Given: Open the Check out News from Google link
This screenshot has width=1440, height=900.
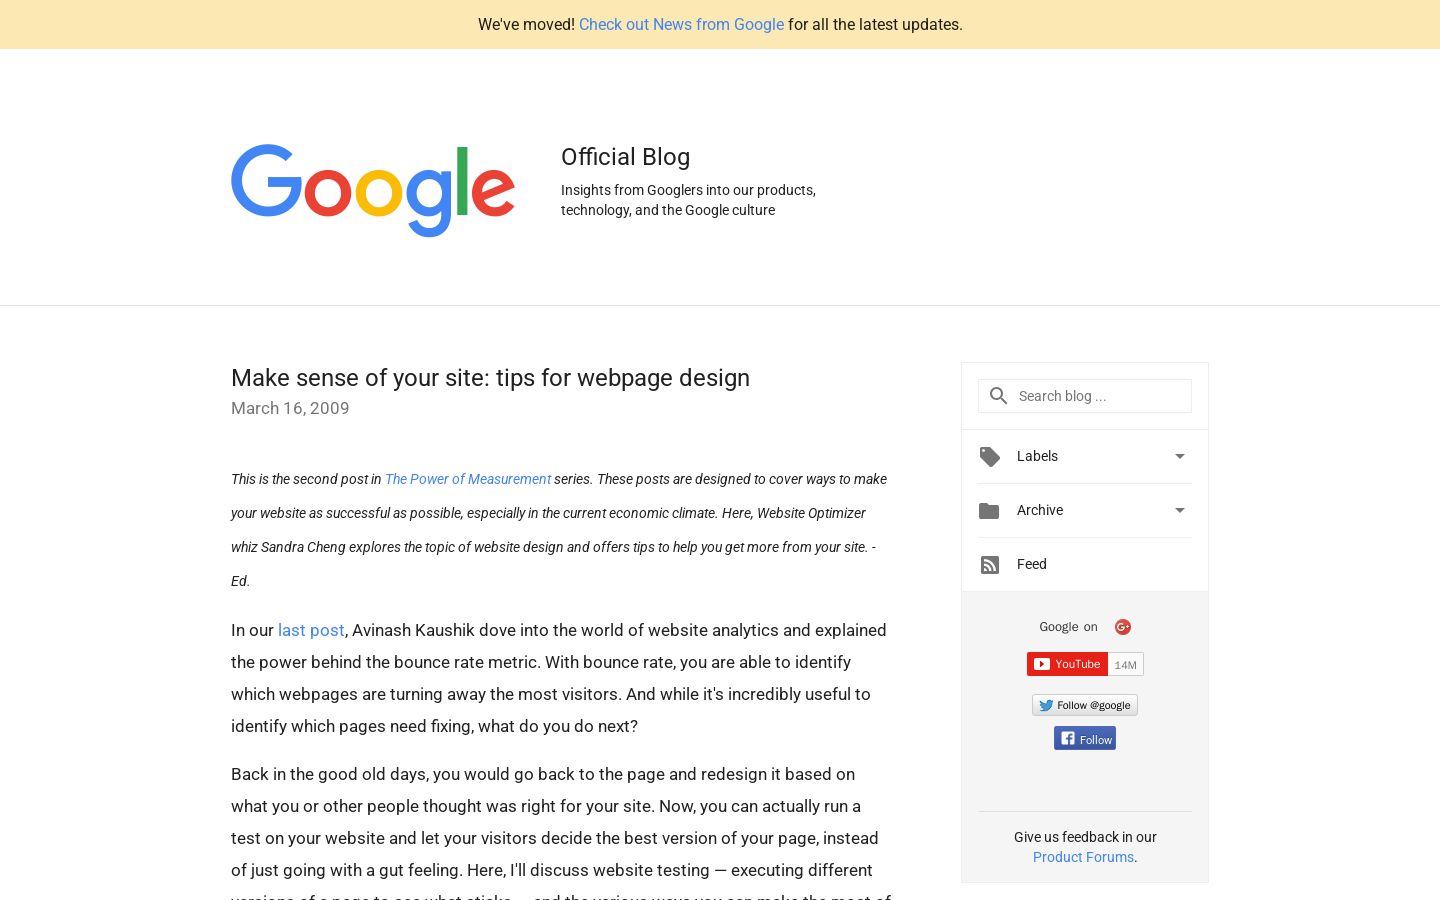Looking at the screenshot, I should pyautogui.click(x=681, y=24).
